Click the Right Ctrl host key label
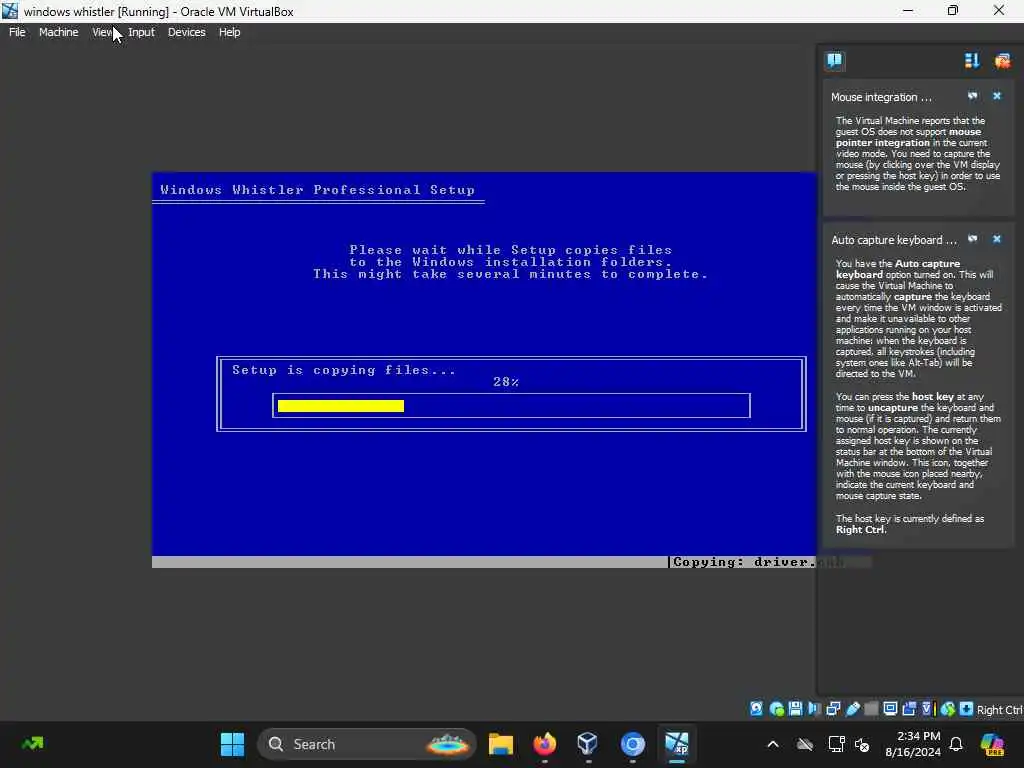Image resolution: width=1024 pixels, height=768 pixels. tap(999, 710)
